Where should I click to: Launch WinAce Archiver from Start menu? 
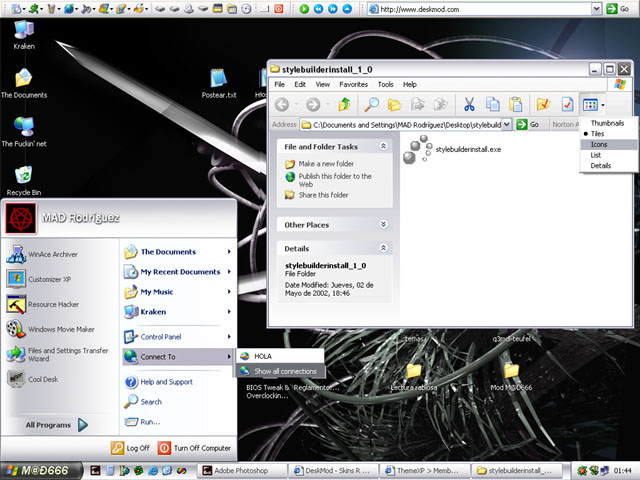42,254
